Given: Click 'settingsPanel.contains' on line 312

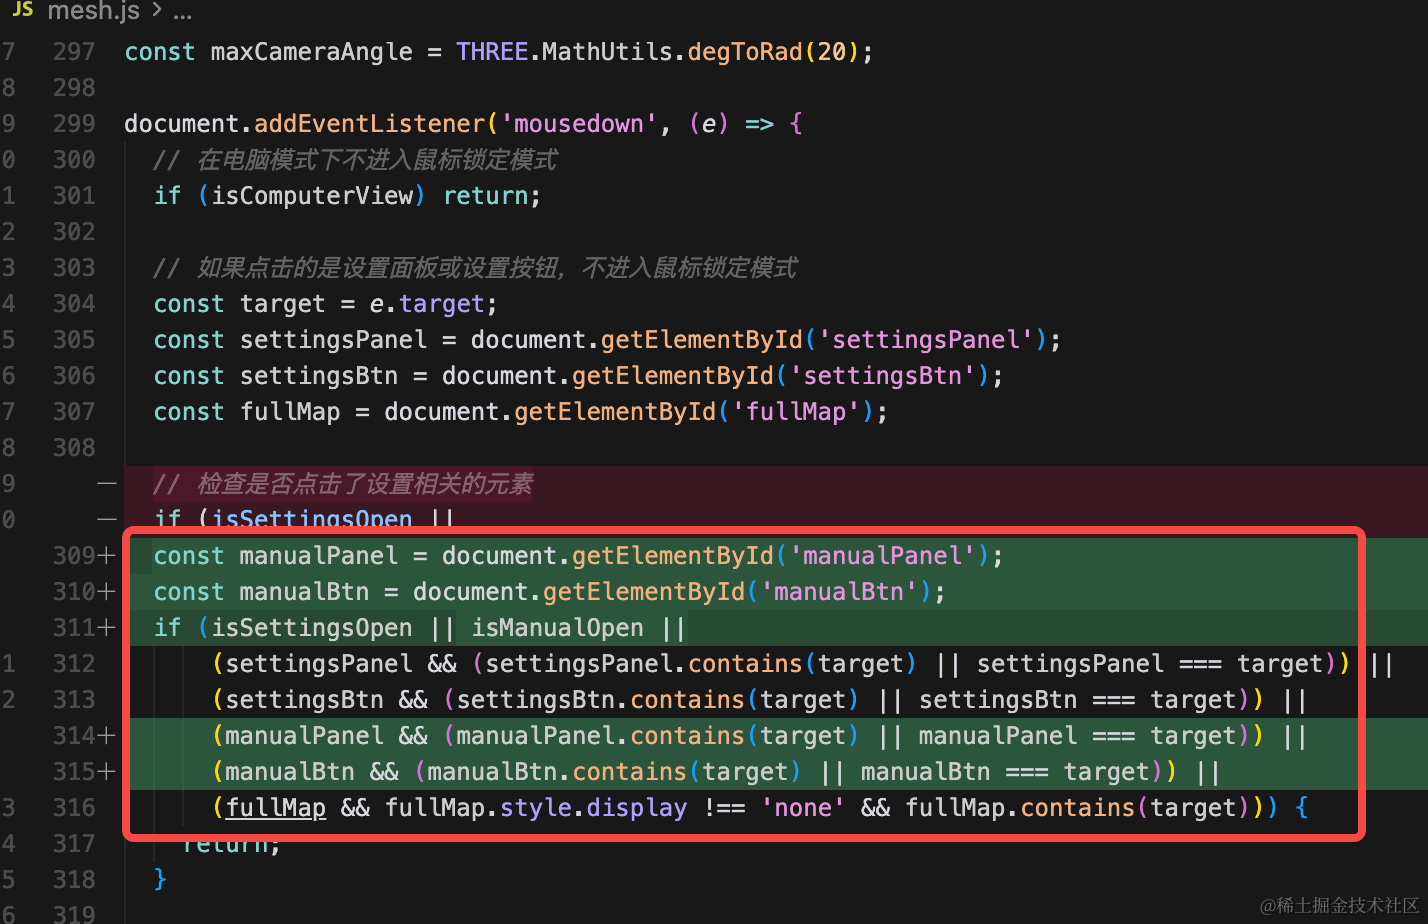Looking at the screenshot, I should tap(644, 664).
